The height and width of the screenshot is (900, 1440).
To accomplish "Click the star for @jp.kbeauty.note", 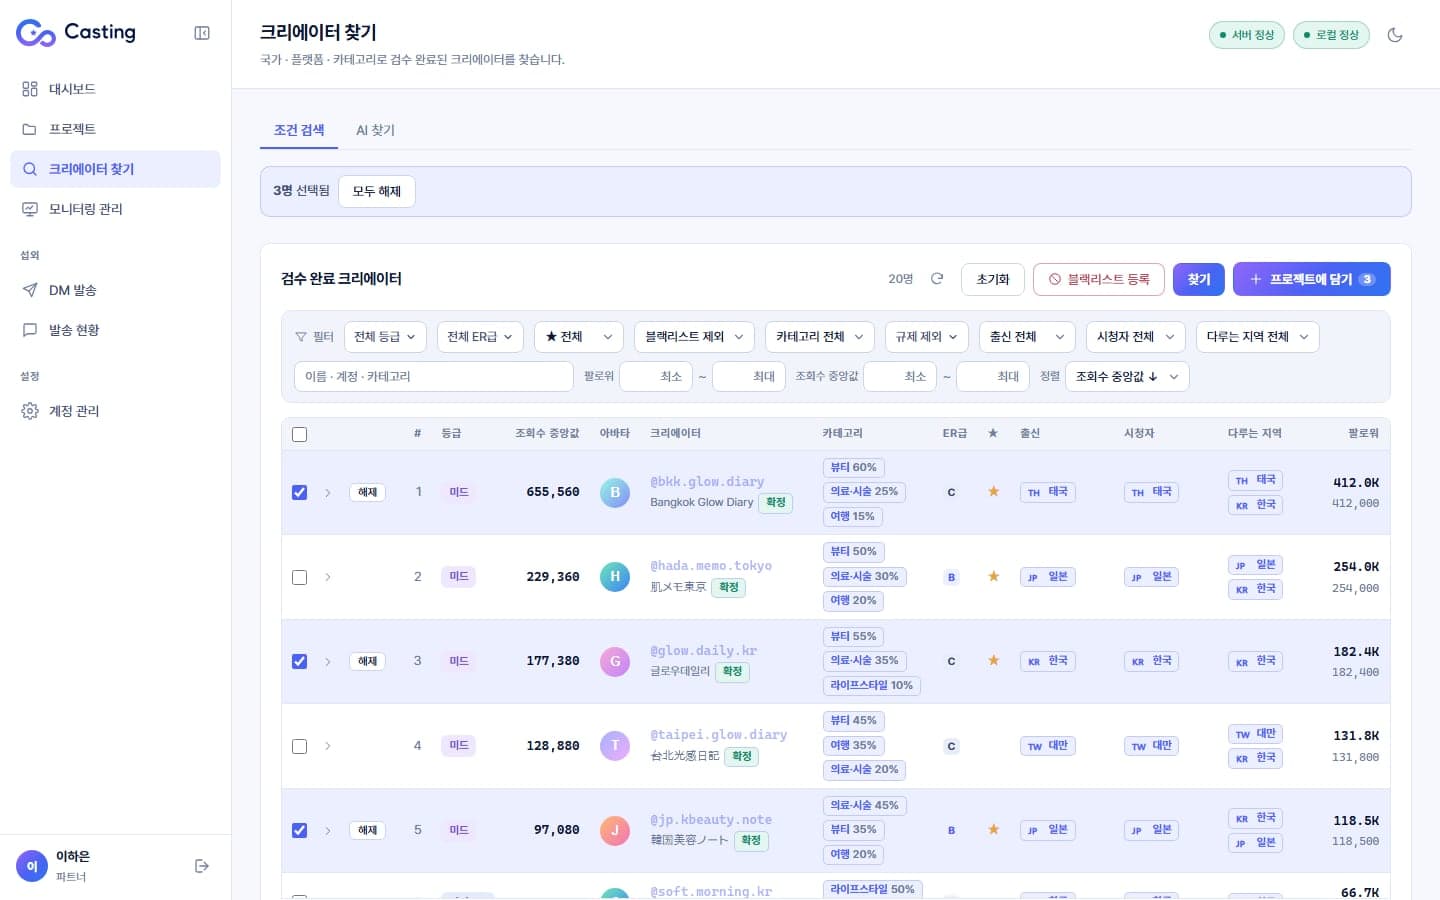I will tap(993, 830).
